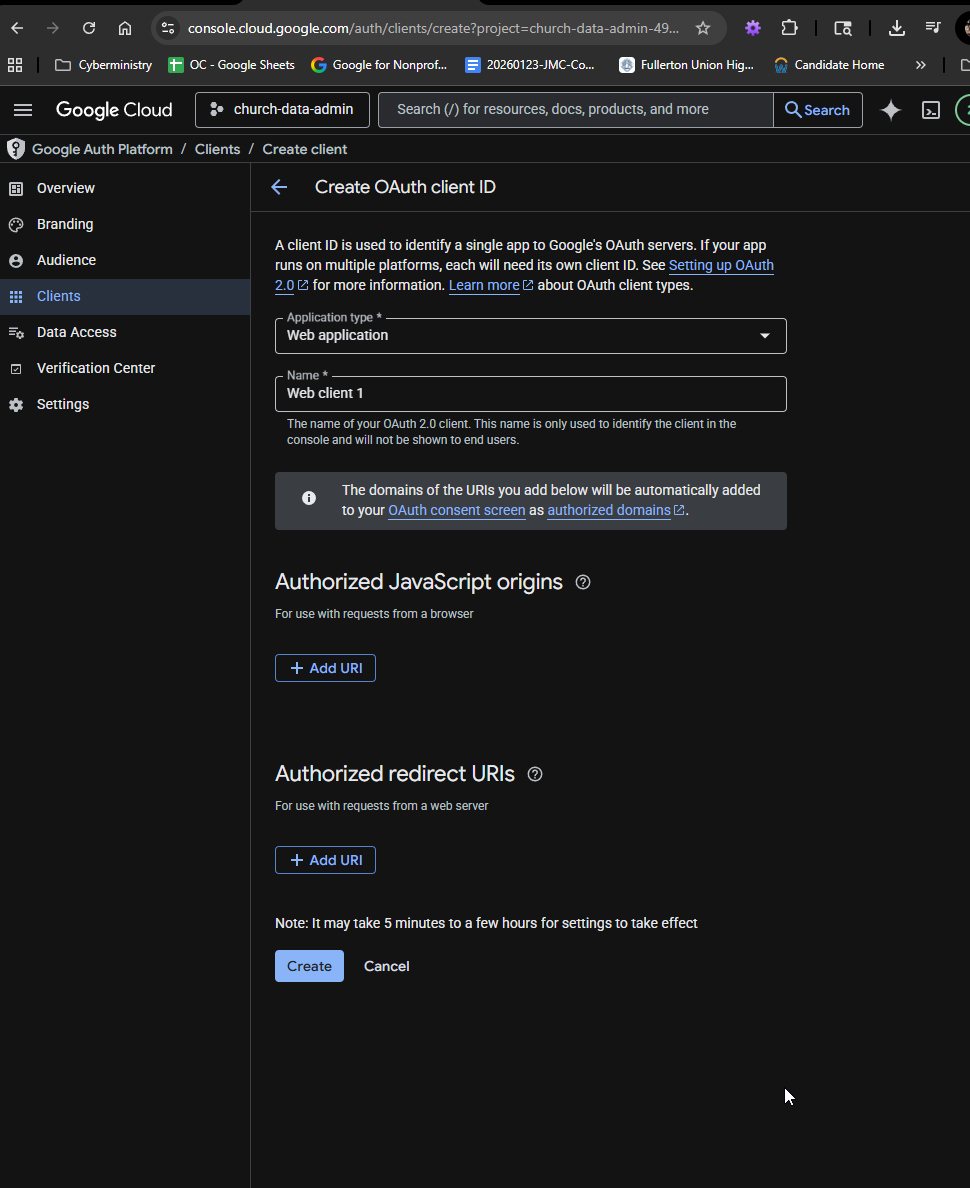Go to Branding in the sidebar
The height and width of the screenshot is (1188, 970).
click(x=65, y=224)
